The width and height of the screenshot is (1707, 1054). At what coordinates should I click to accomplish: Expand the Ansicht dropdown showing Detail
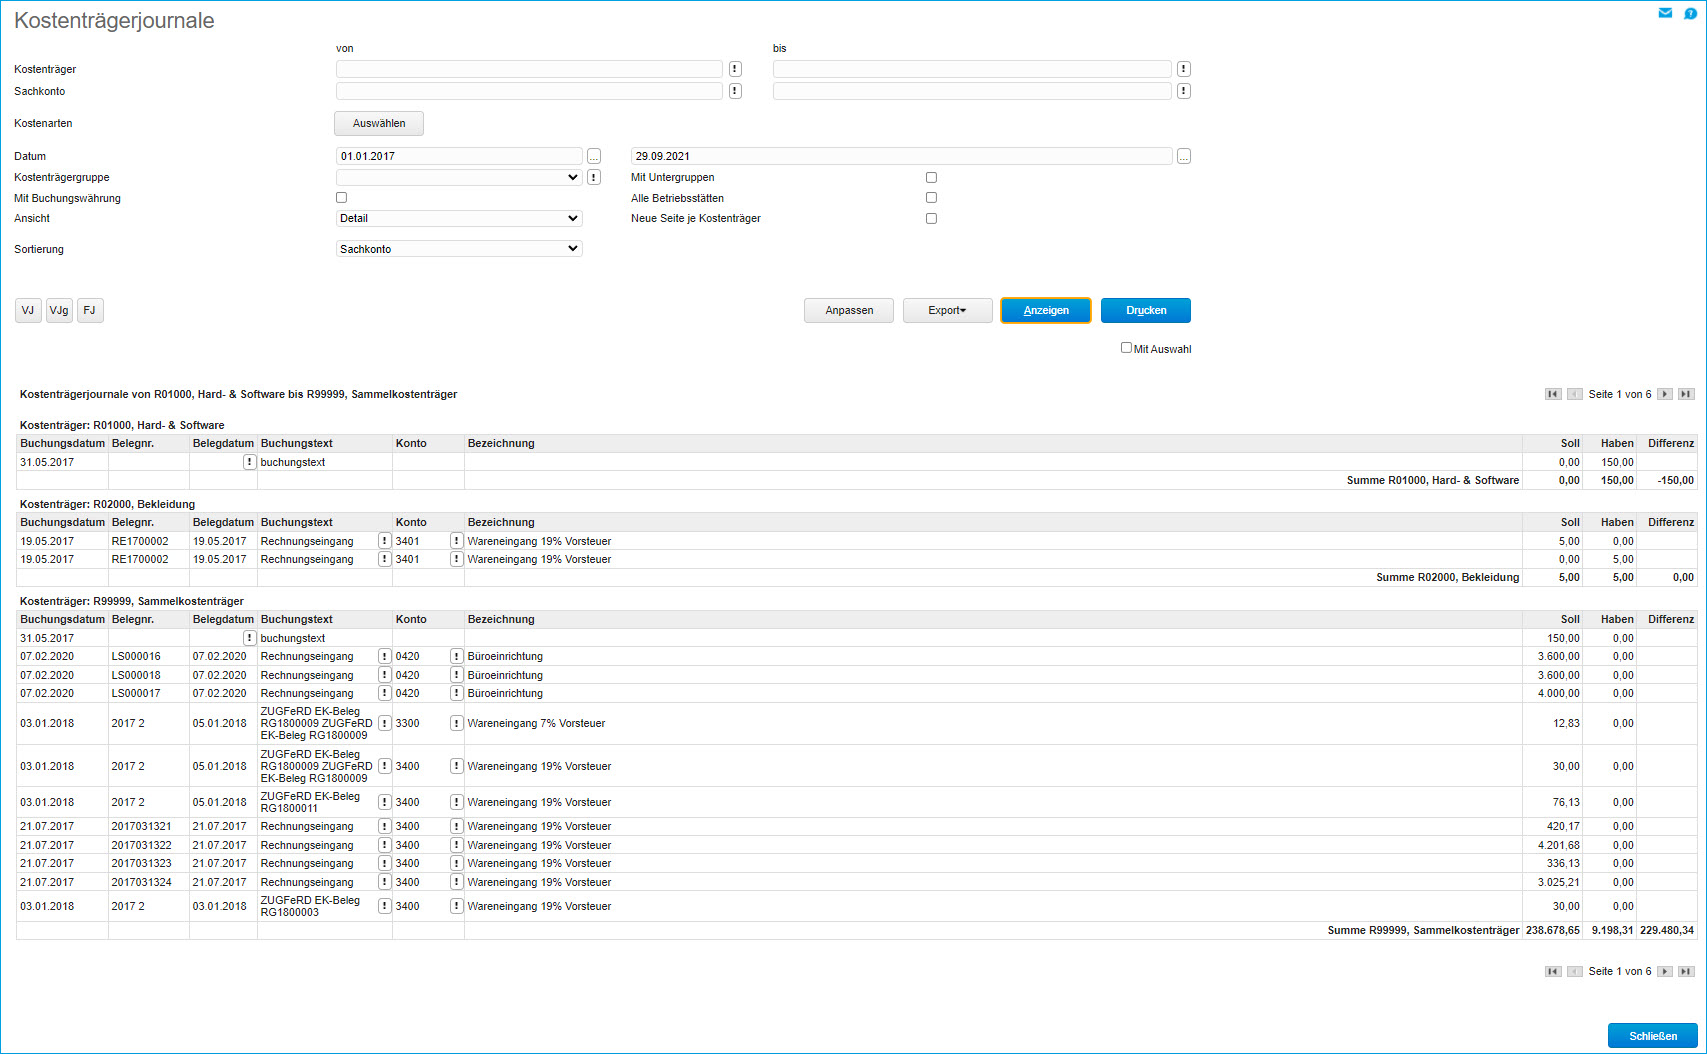click(x=459, y=218)
